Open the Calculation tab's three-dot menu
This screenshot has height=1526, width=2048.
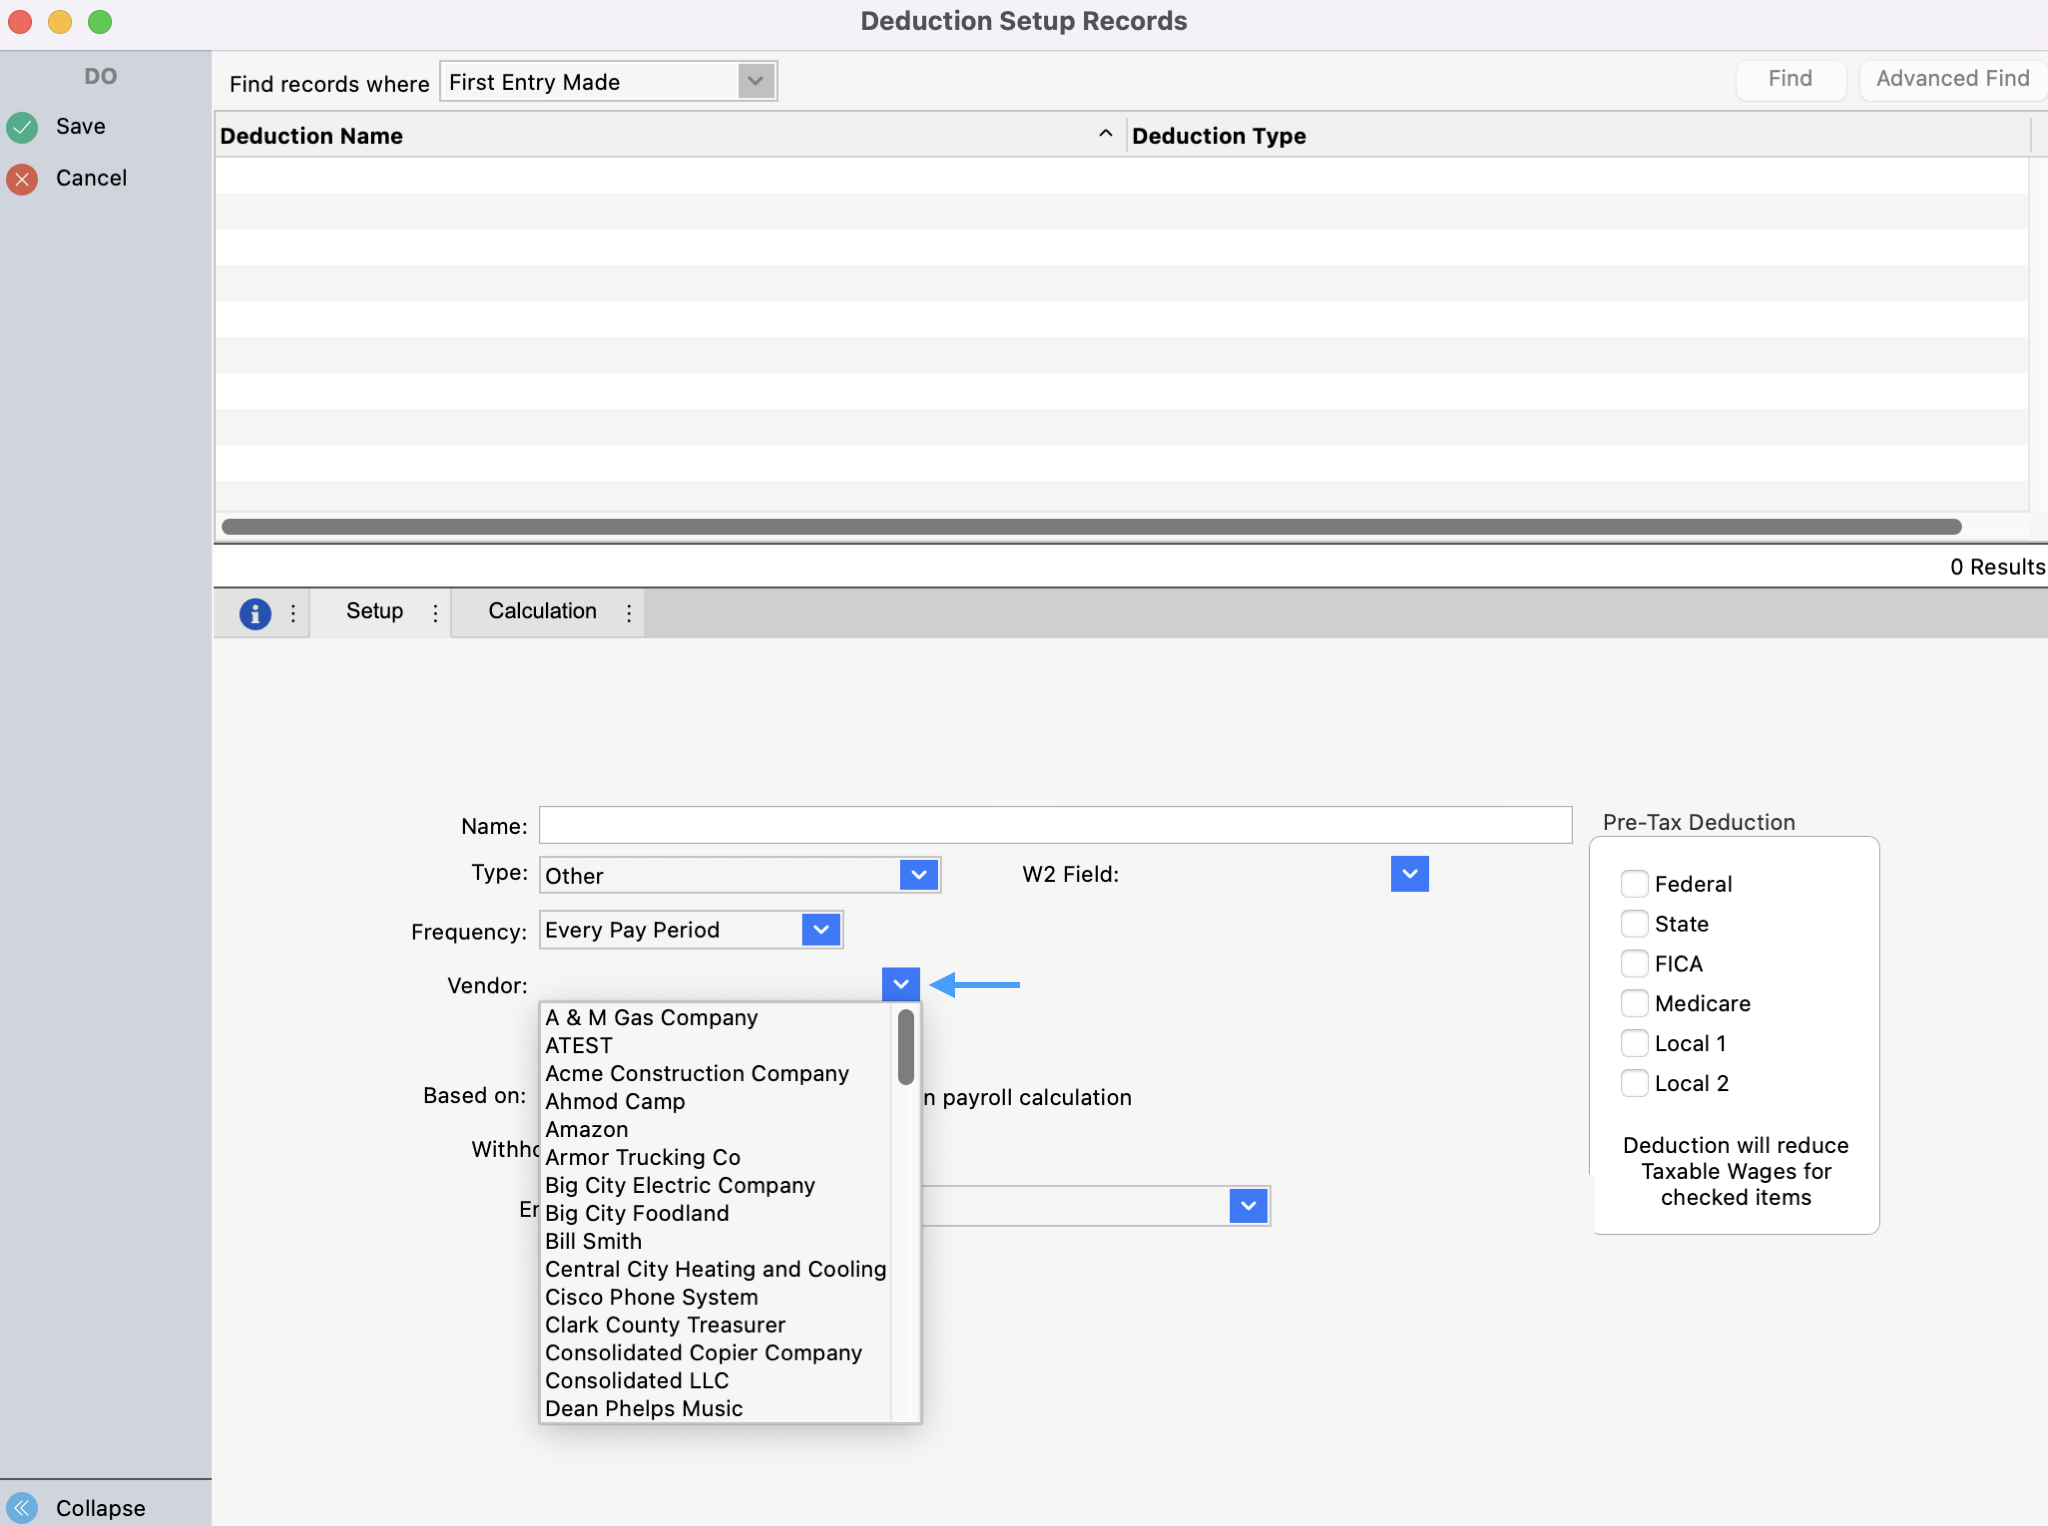[629, 613]
